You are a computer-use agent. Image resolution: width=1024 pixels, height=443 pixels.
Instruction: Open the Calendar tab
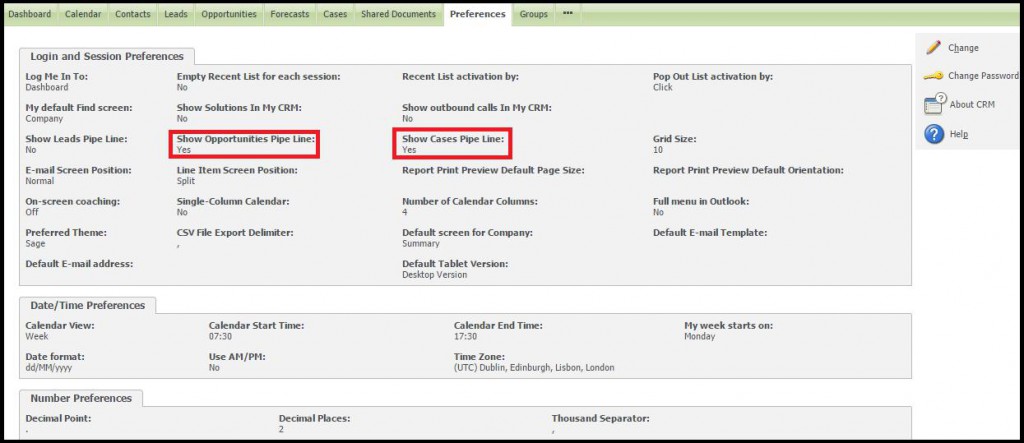(82, 14)
